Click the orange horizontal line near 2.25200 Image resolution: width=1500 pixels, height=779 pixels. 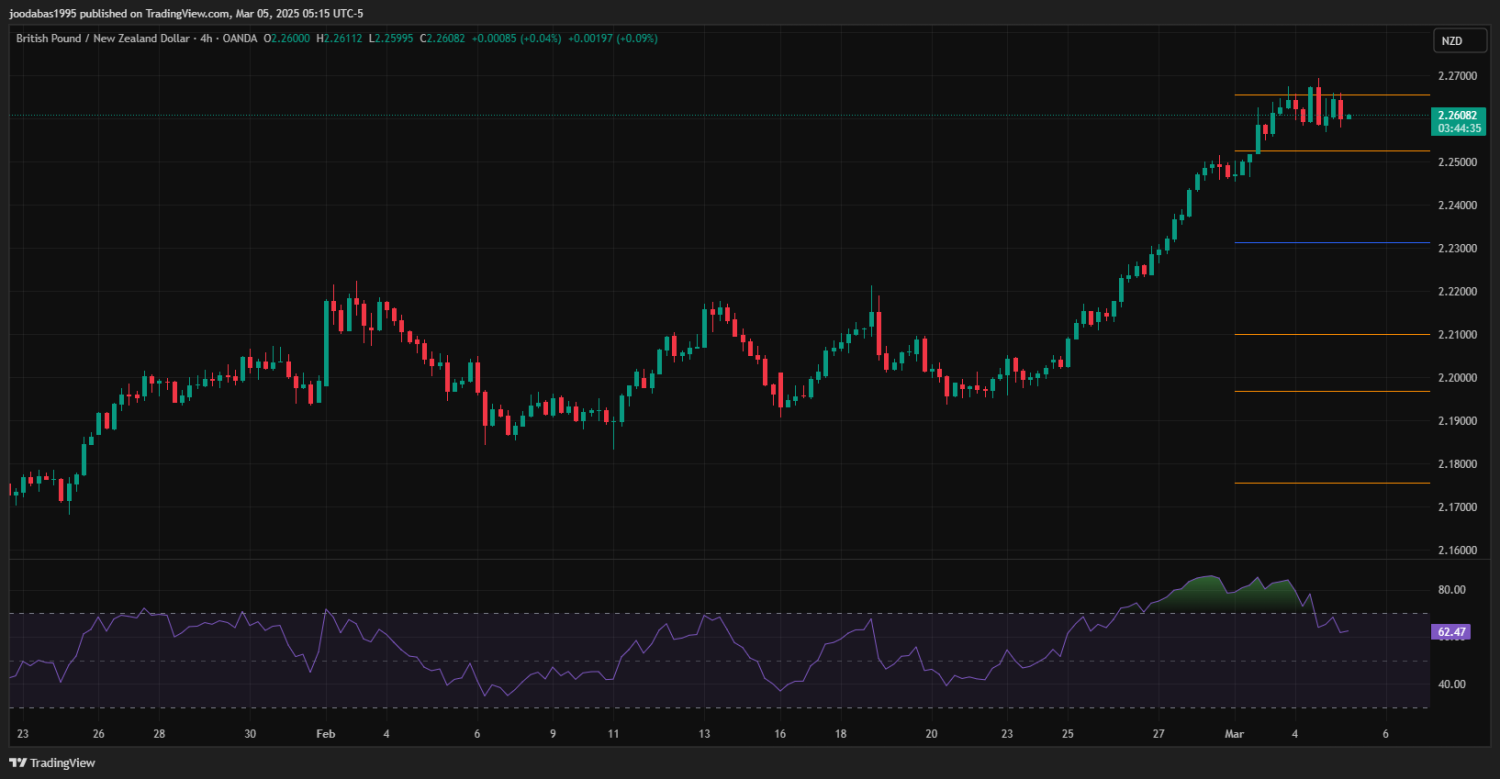pos(1332,151)
